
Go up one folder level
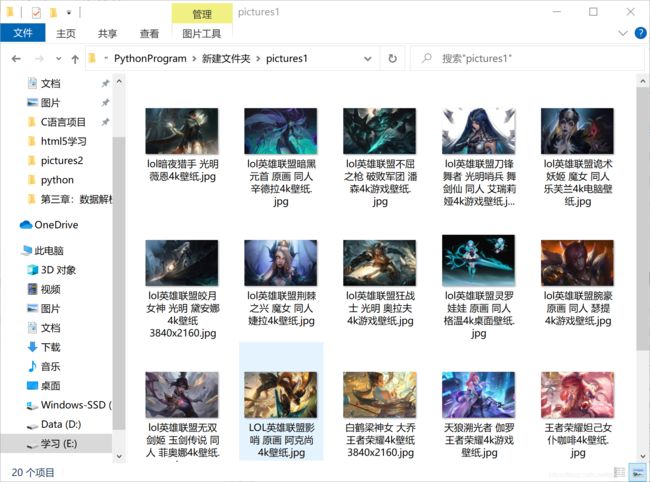tap(75, 59)
